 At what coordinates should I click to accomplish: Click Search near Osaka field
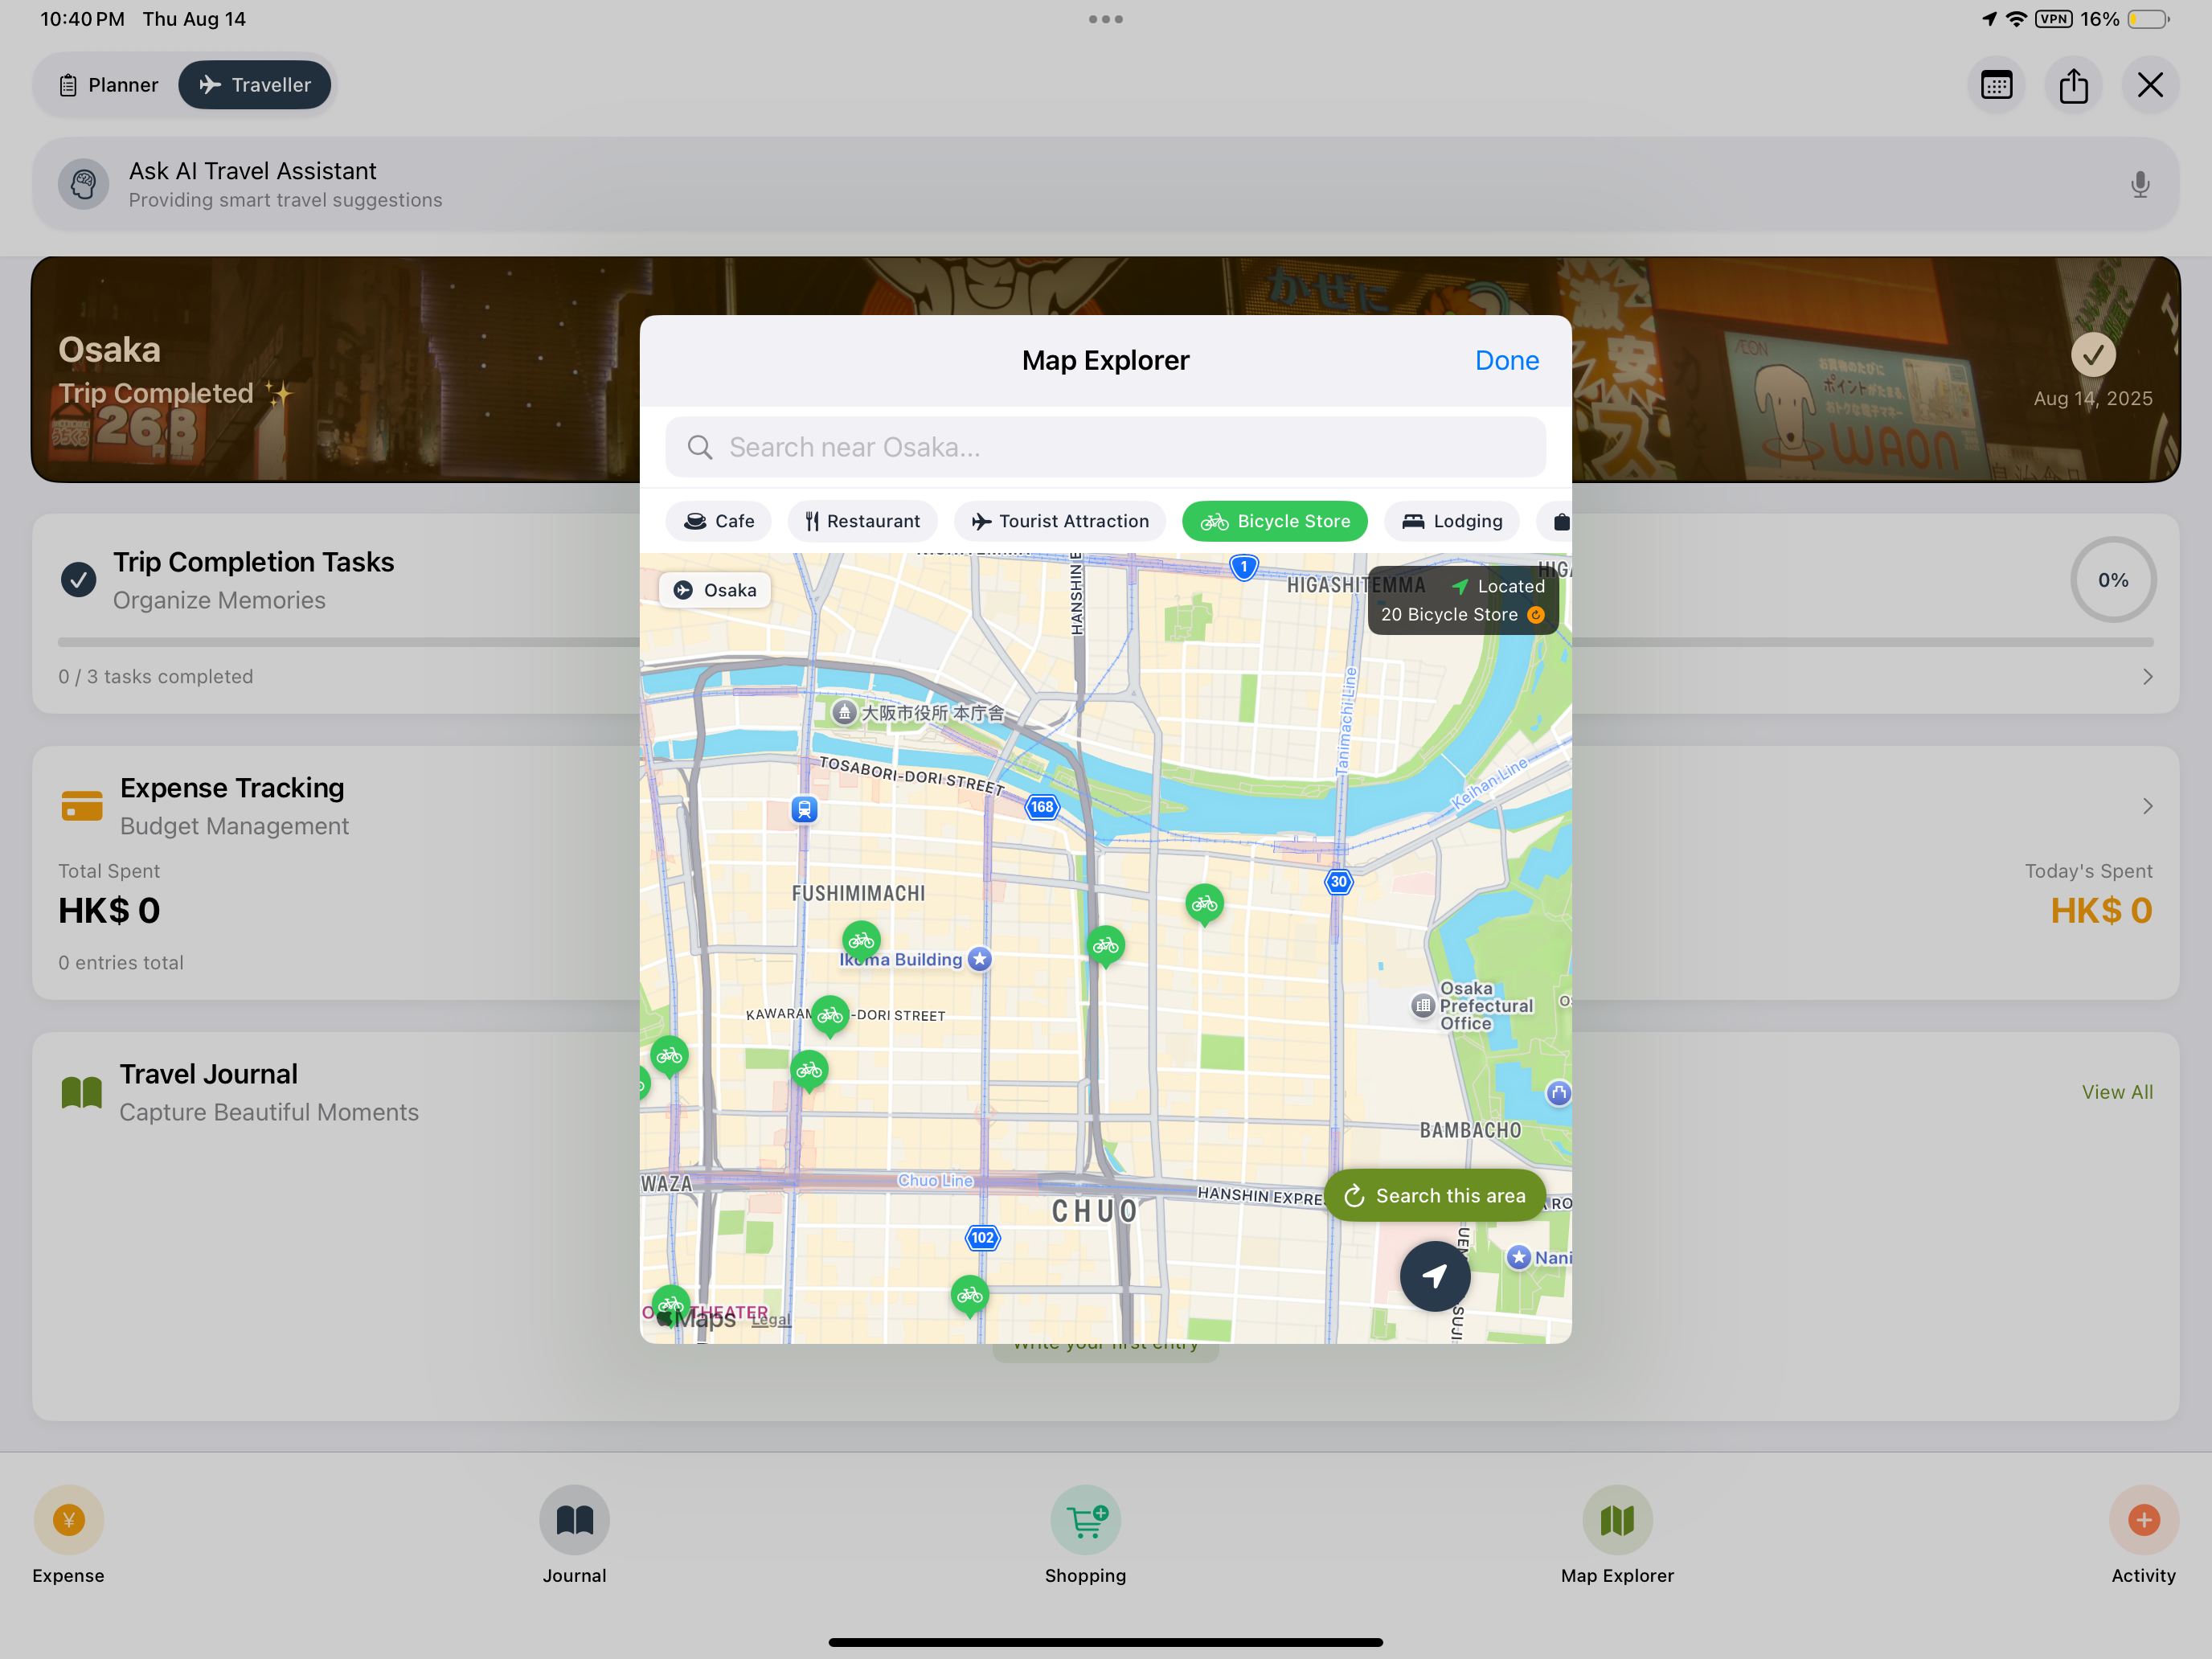(1105, 447)
